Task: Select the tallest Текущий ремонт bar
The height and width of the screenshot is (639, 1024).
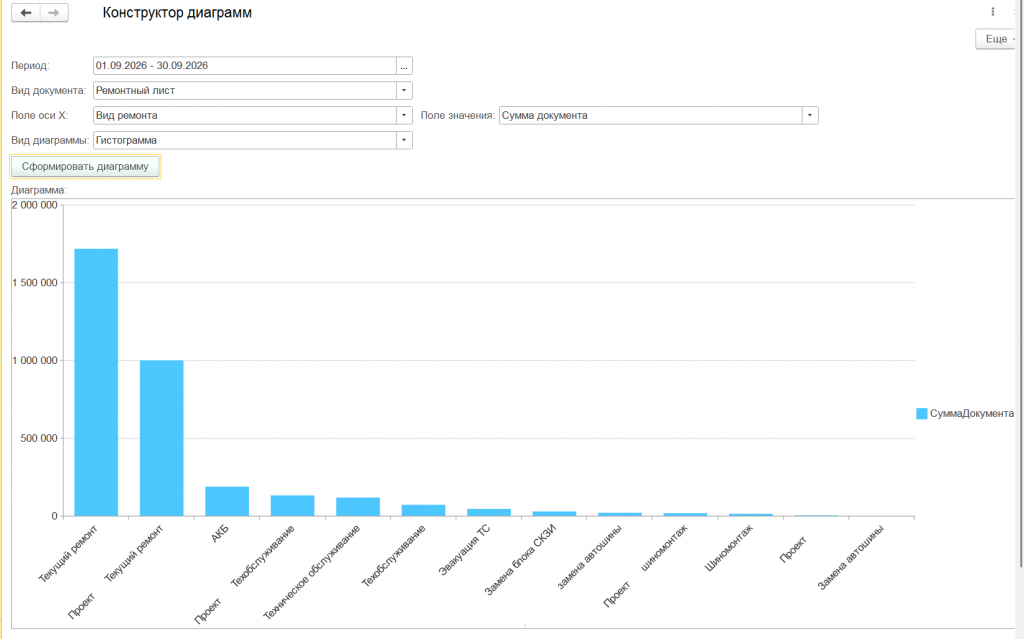Action: click(x=96, y=382)
